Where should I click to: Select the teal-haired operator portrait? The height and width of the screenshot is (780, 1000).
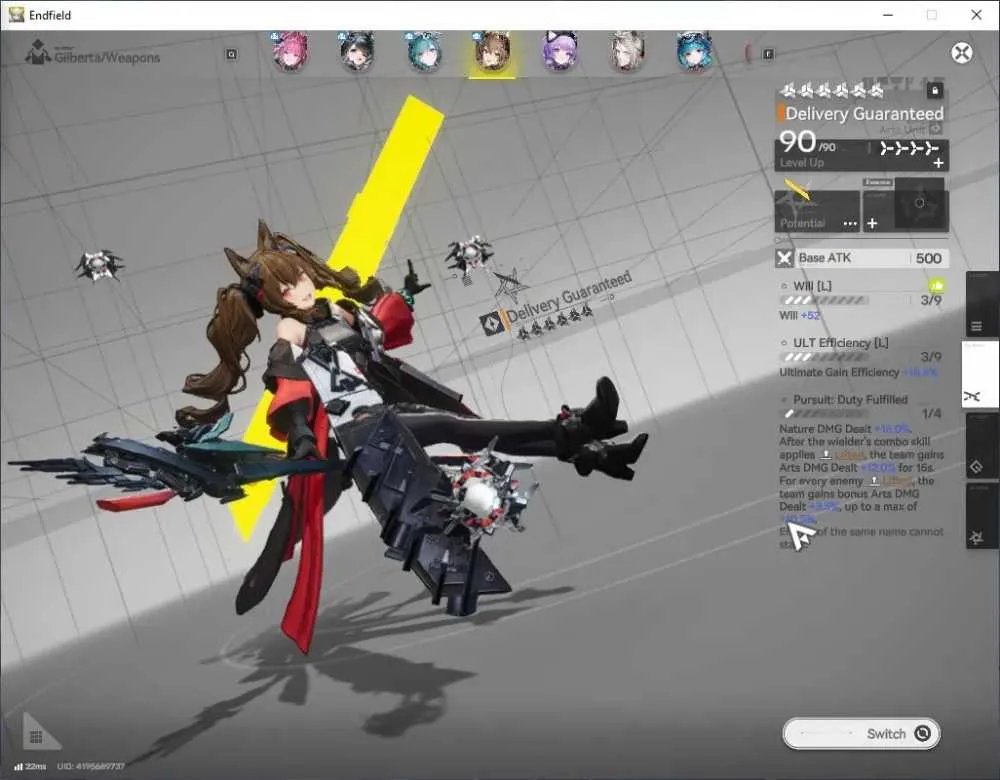[424, 51]
